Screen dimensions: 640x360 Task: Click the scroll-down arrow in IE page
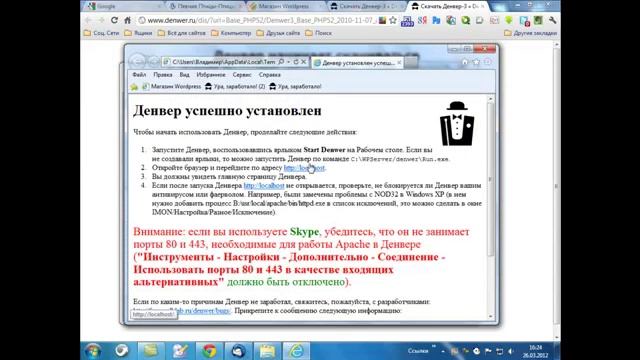pyautogui.click(x=491, y=317)
